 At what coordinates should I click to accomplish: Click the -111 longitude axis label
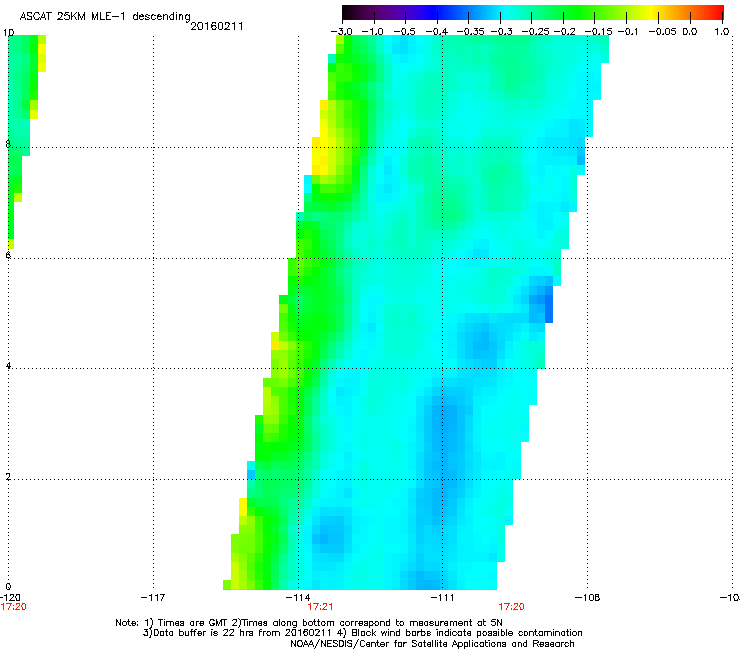[442, 598]
